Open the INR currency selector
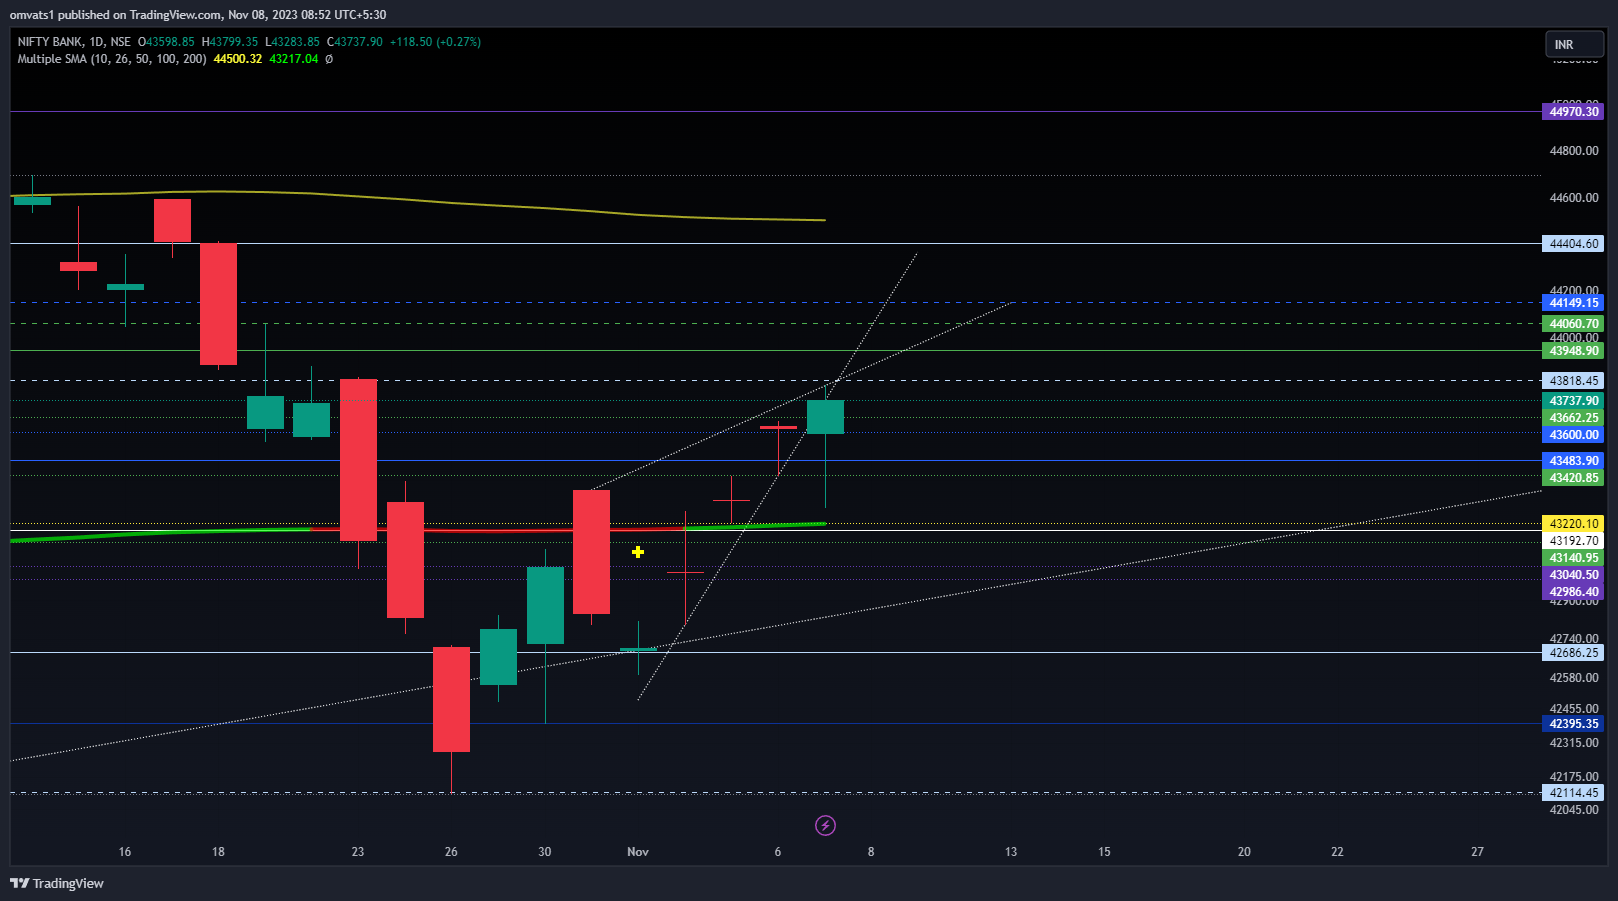Image resolution: width=1618 pixels, height=901 pixels. click(1574, 45)
